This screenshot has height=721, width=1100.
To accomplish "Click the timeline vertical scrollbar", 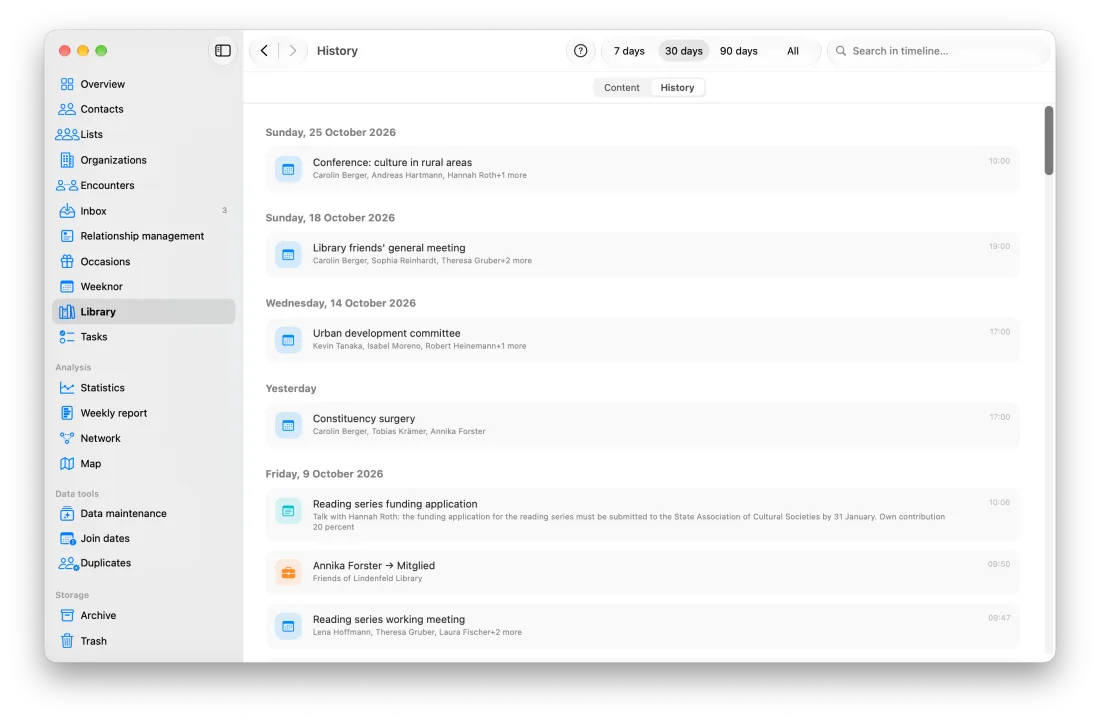I will pos(1049,140).
